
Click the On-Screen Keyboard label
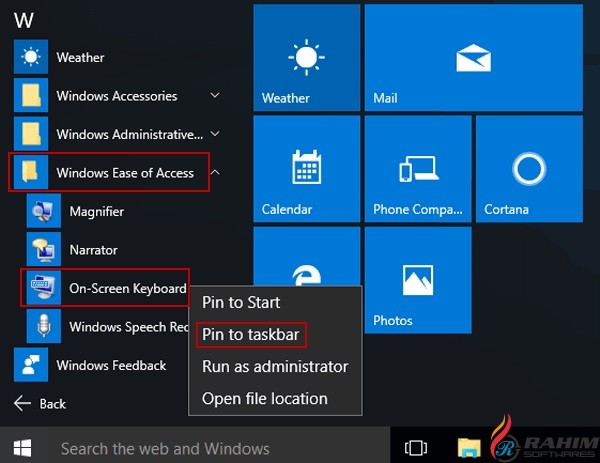(x=128, y=289)
